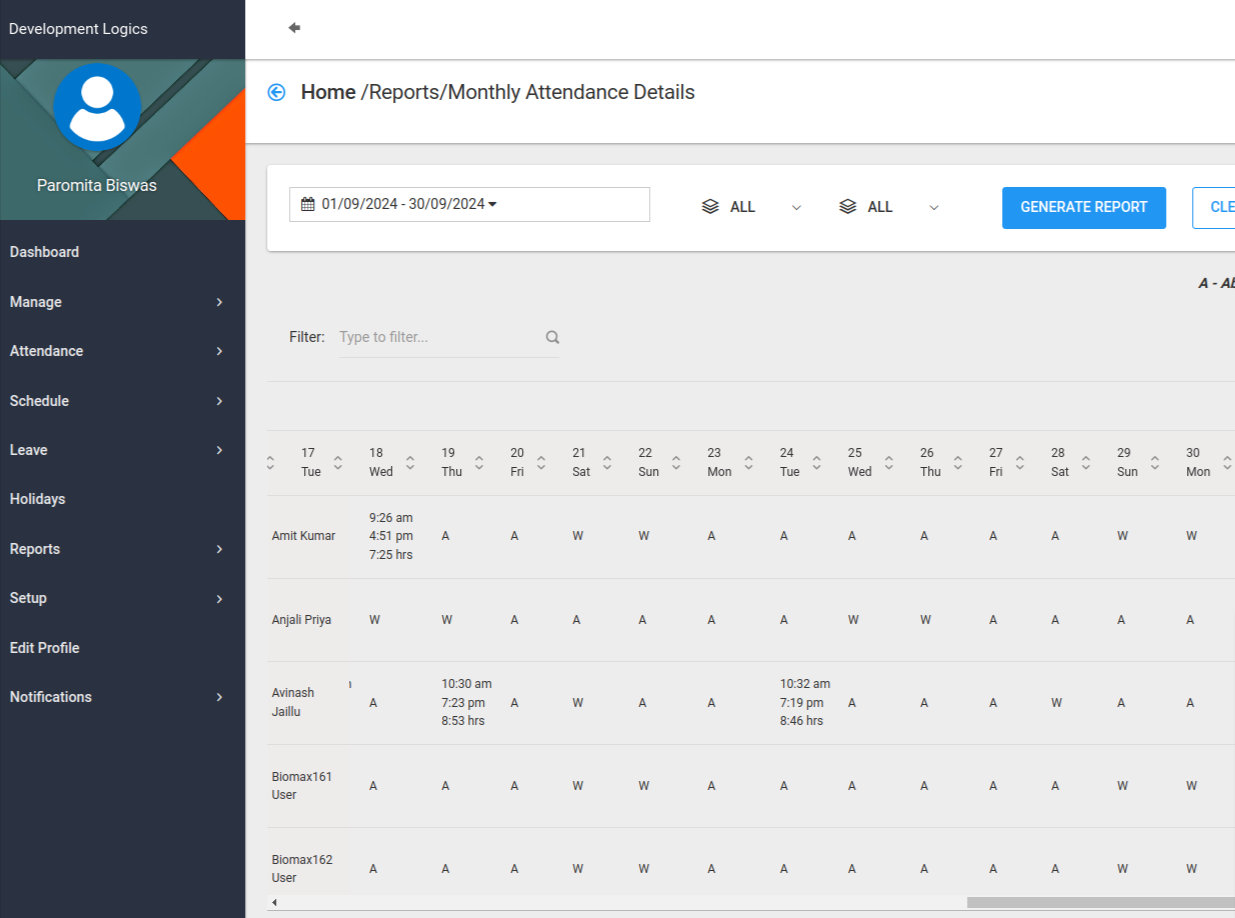This screenshot has width=1235, height=918.
Task: Click the Development Logics title
Action: (x=78, y=29)
